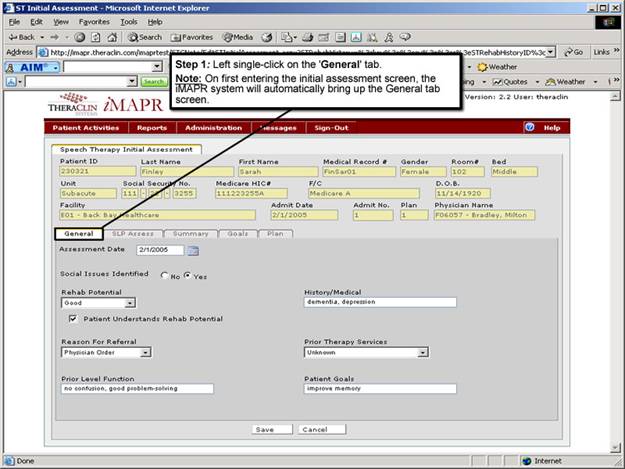Open Reports in red navigation bar

coord(152,128)
